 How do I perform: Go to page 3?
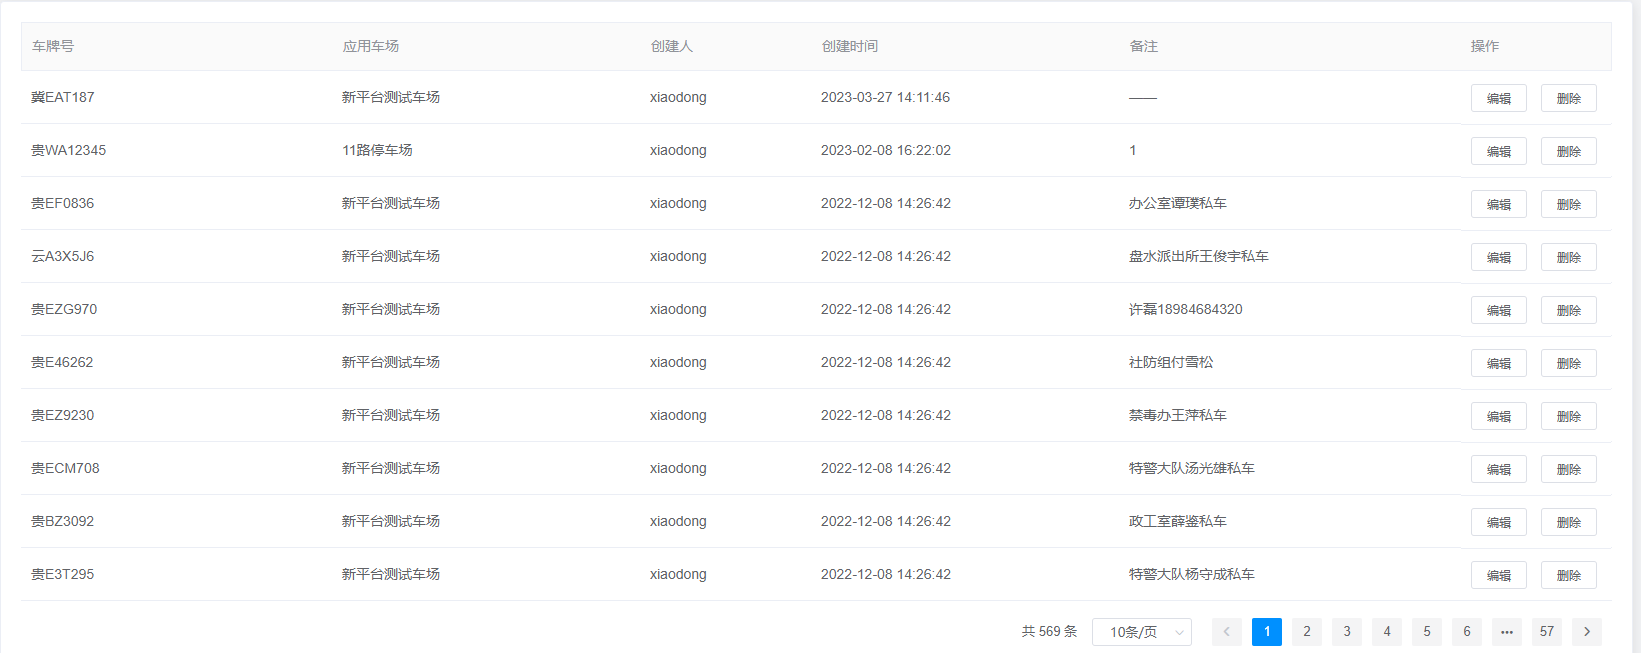coord(1346,632)
